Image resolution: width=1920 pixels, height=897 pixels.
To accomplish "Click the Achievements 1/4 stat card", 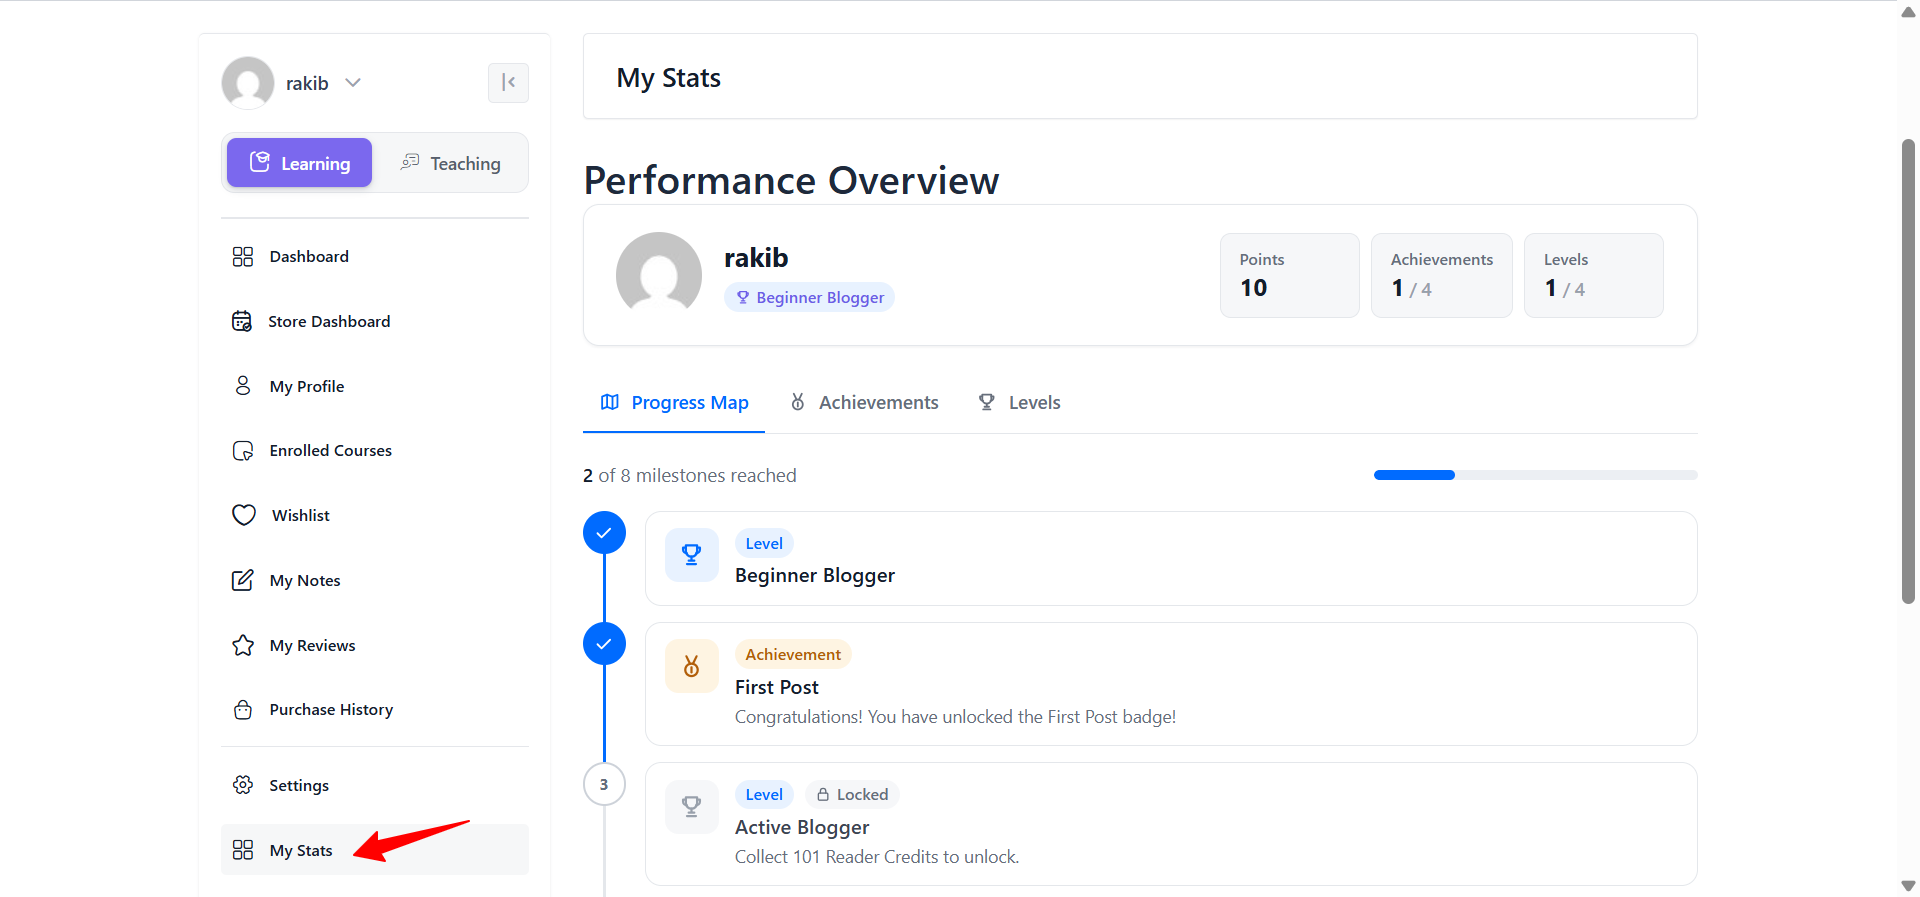I will click(1442, 275).
